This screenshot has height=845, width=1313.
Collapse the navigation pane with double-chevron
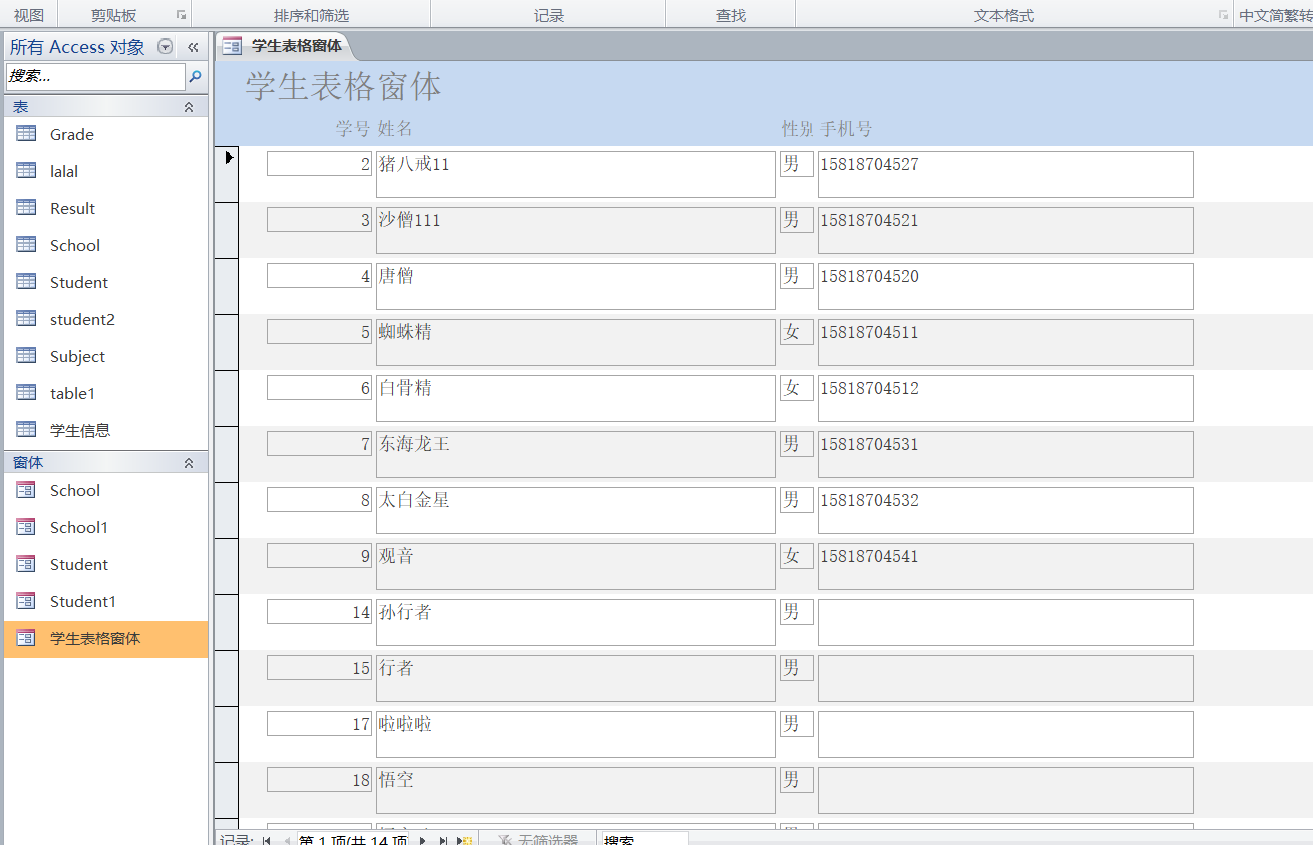tap(193, 47)
